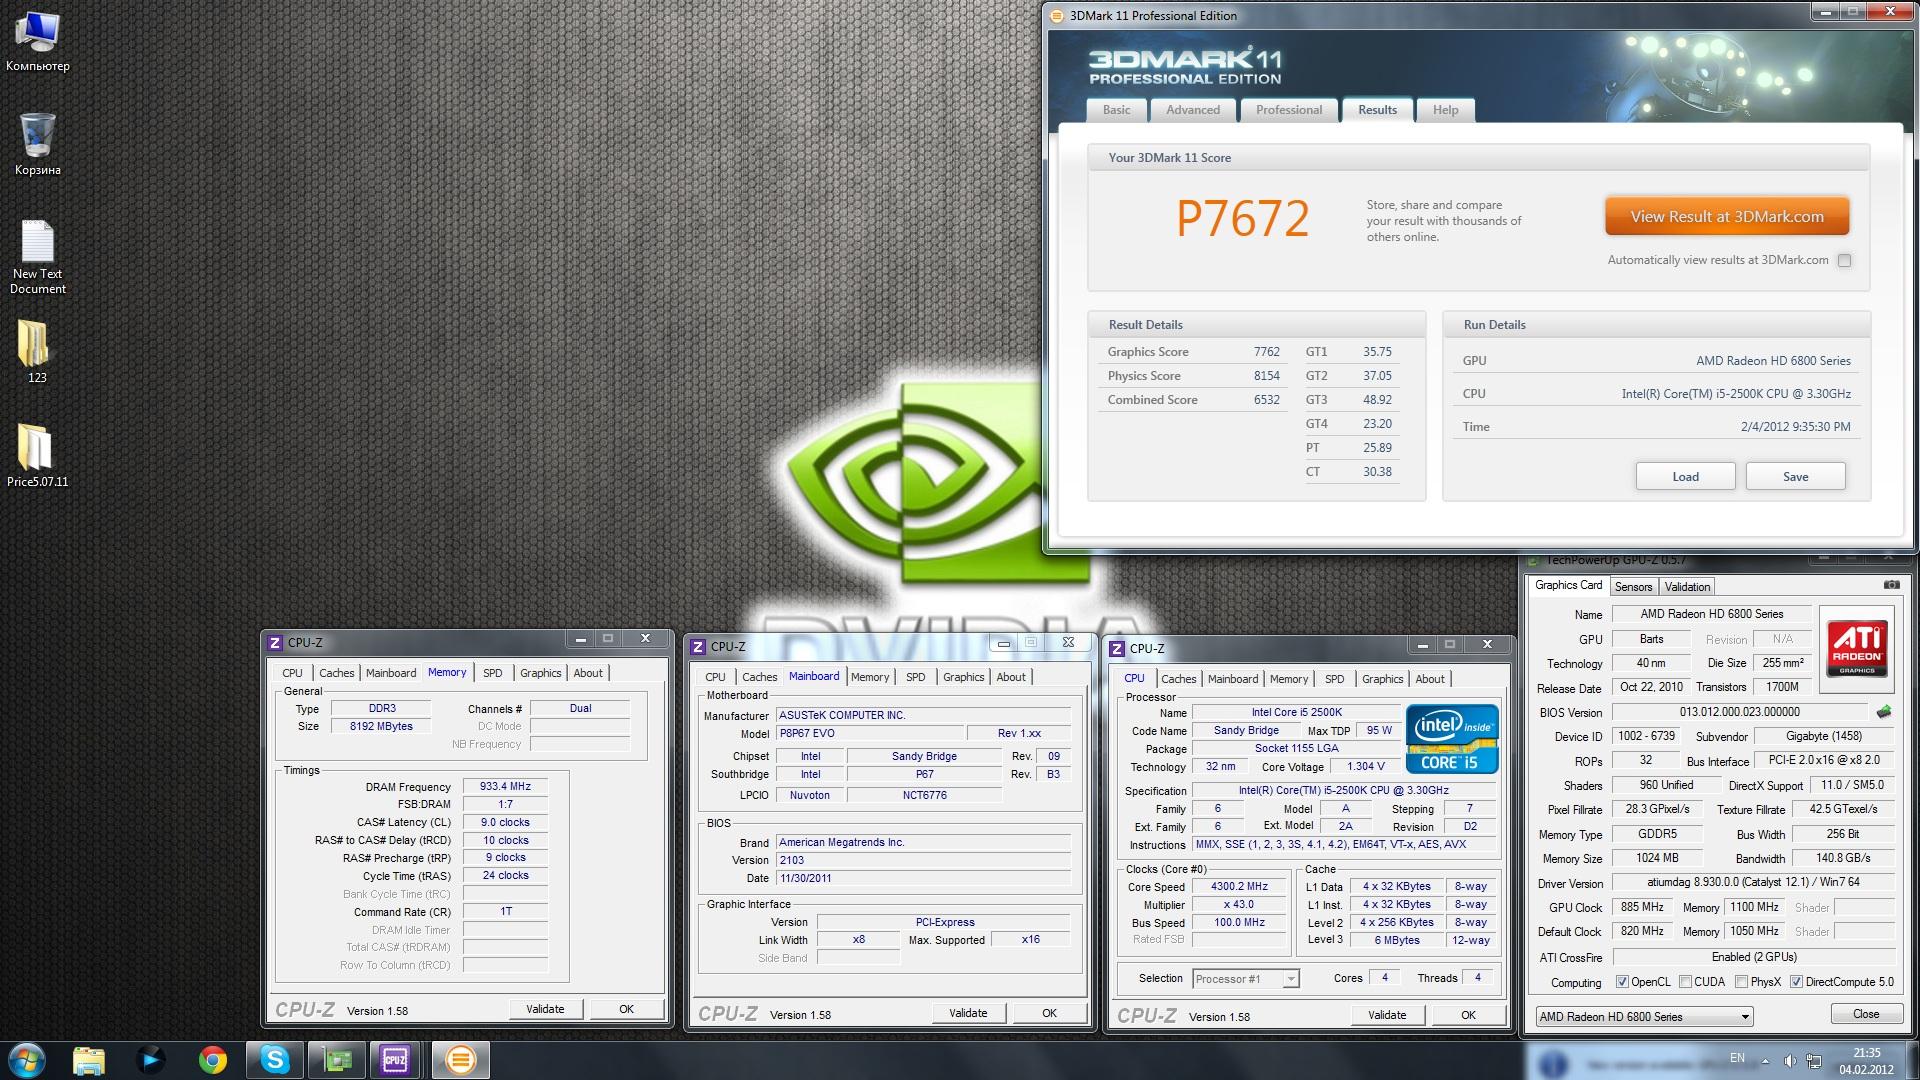Screen dimensions: 1920x1080
Task: Click the Save button in Run Details
Action: pos(1795,477)
